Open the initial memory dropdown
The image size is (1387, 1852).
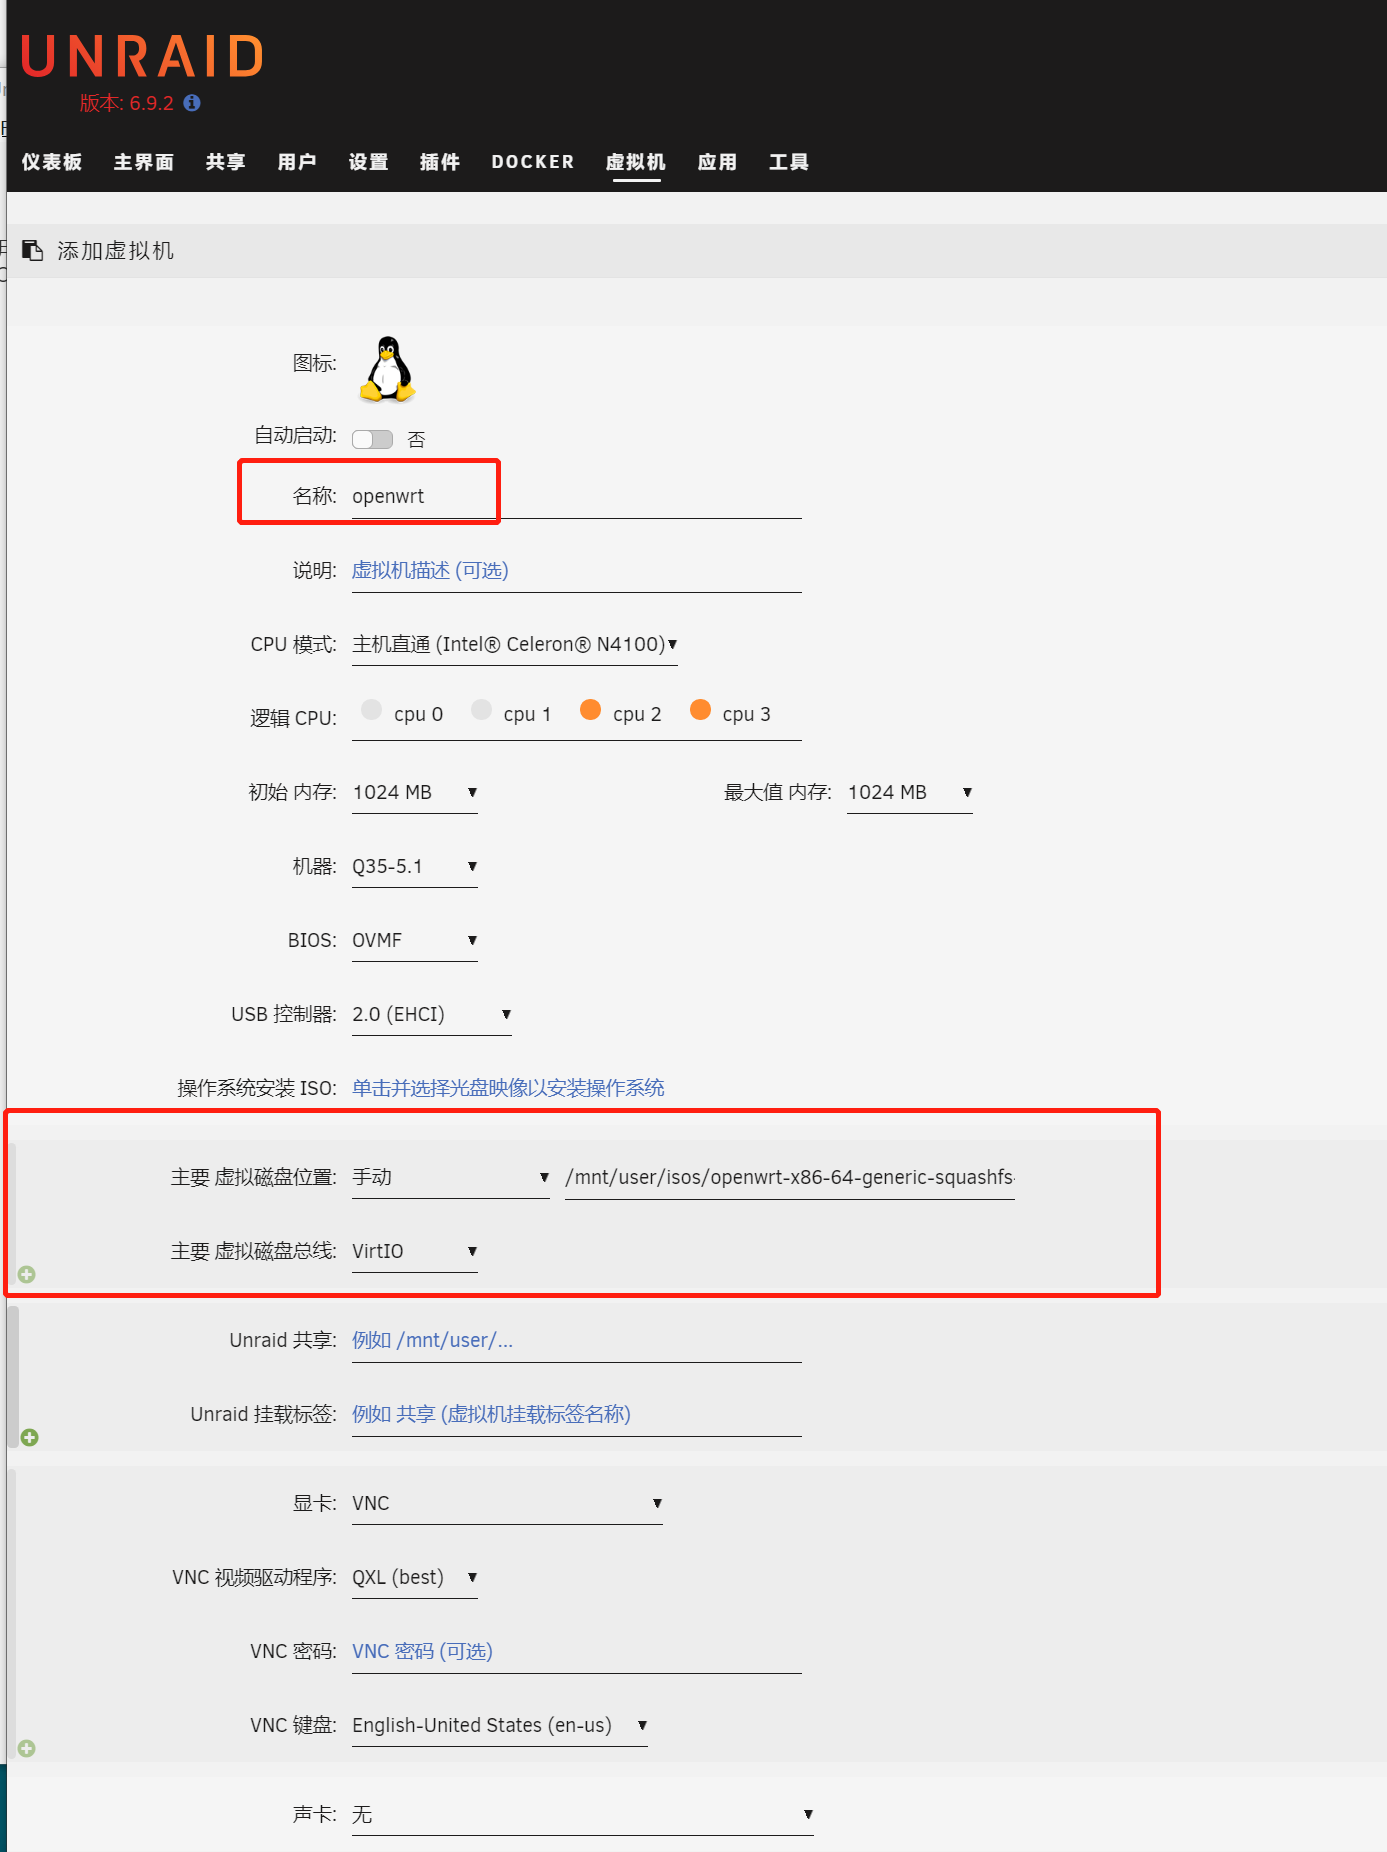tap(415, 793)
